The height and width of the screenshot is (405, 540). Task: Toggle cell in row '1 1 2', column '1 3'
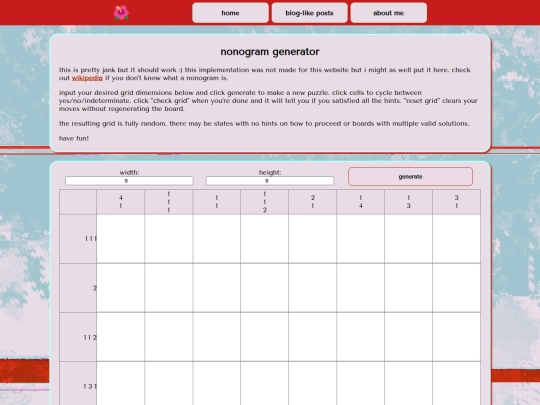408,337
